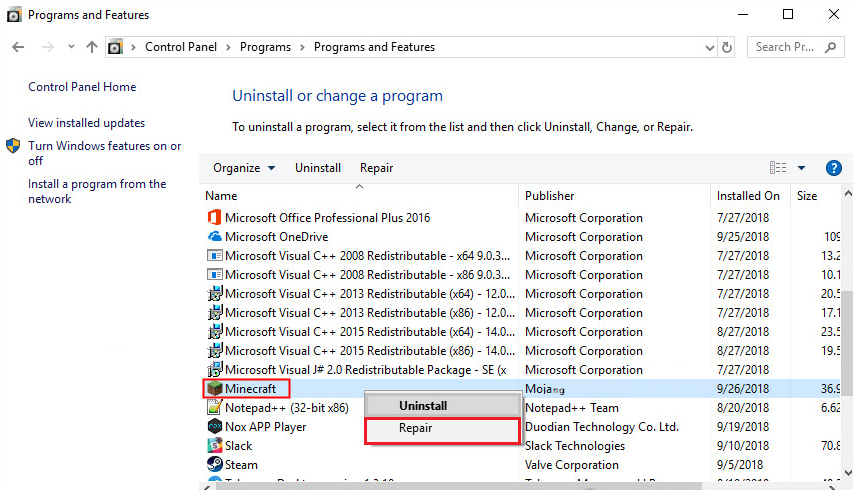Viewport: 853px width, 490px height.
Task: Click the view layout icon in the toolbar
Action: 778,168
